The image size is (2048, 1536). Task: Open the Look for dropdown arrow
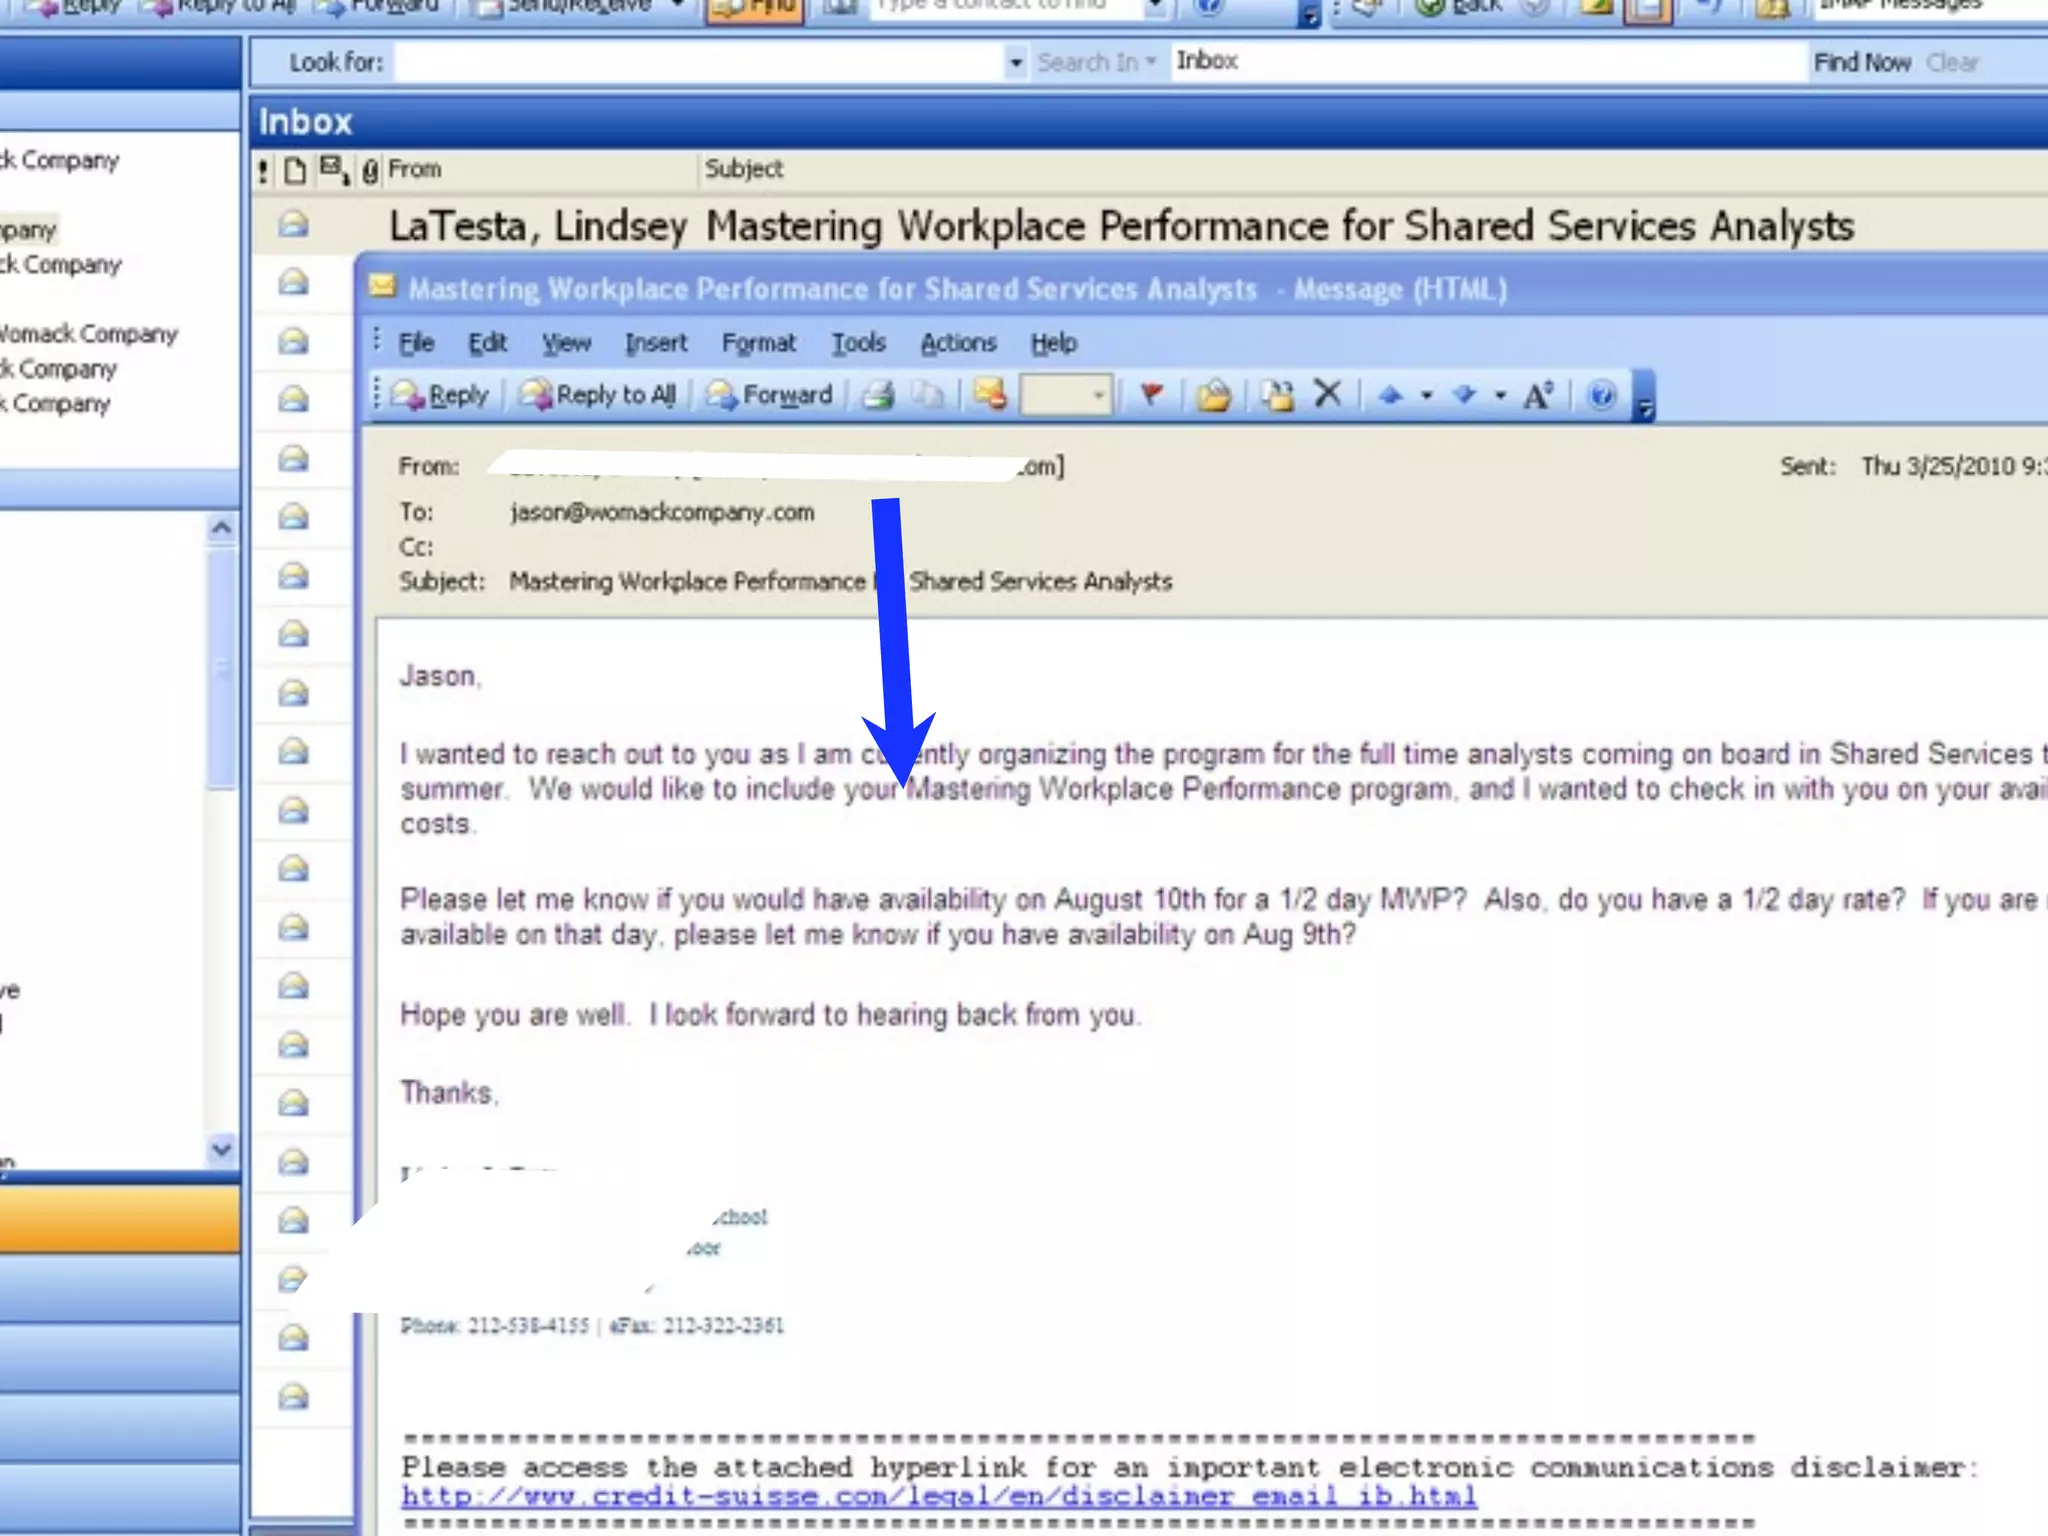point(1015,63)
